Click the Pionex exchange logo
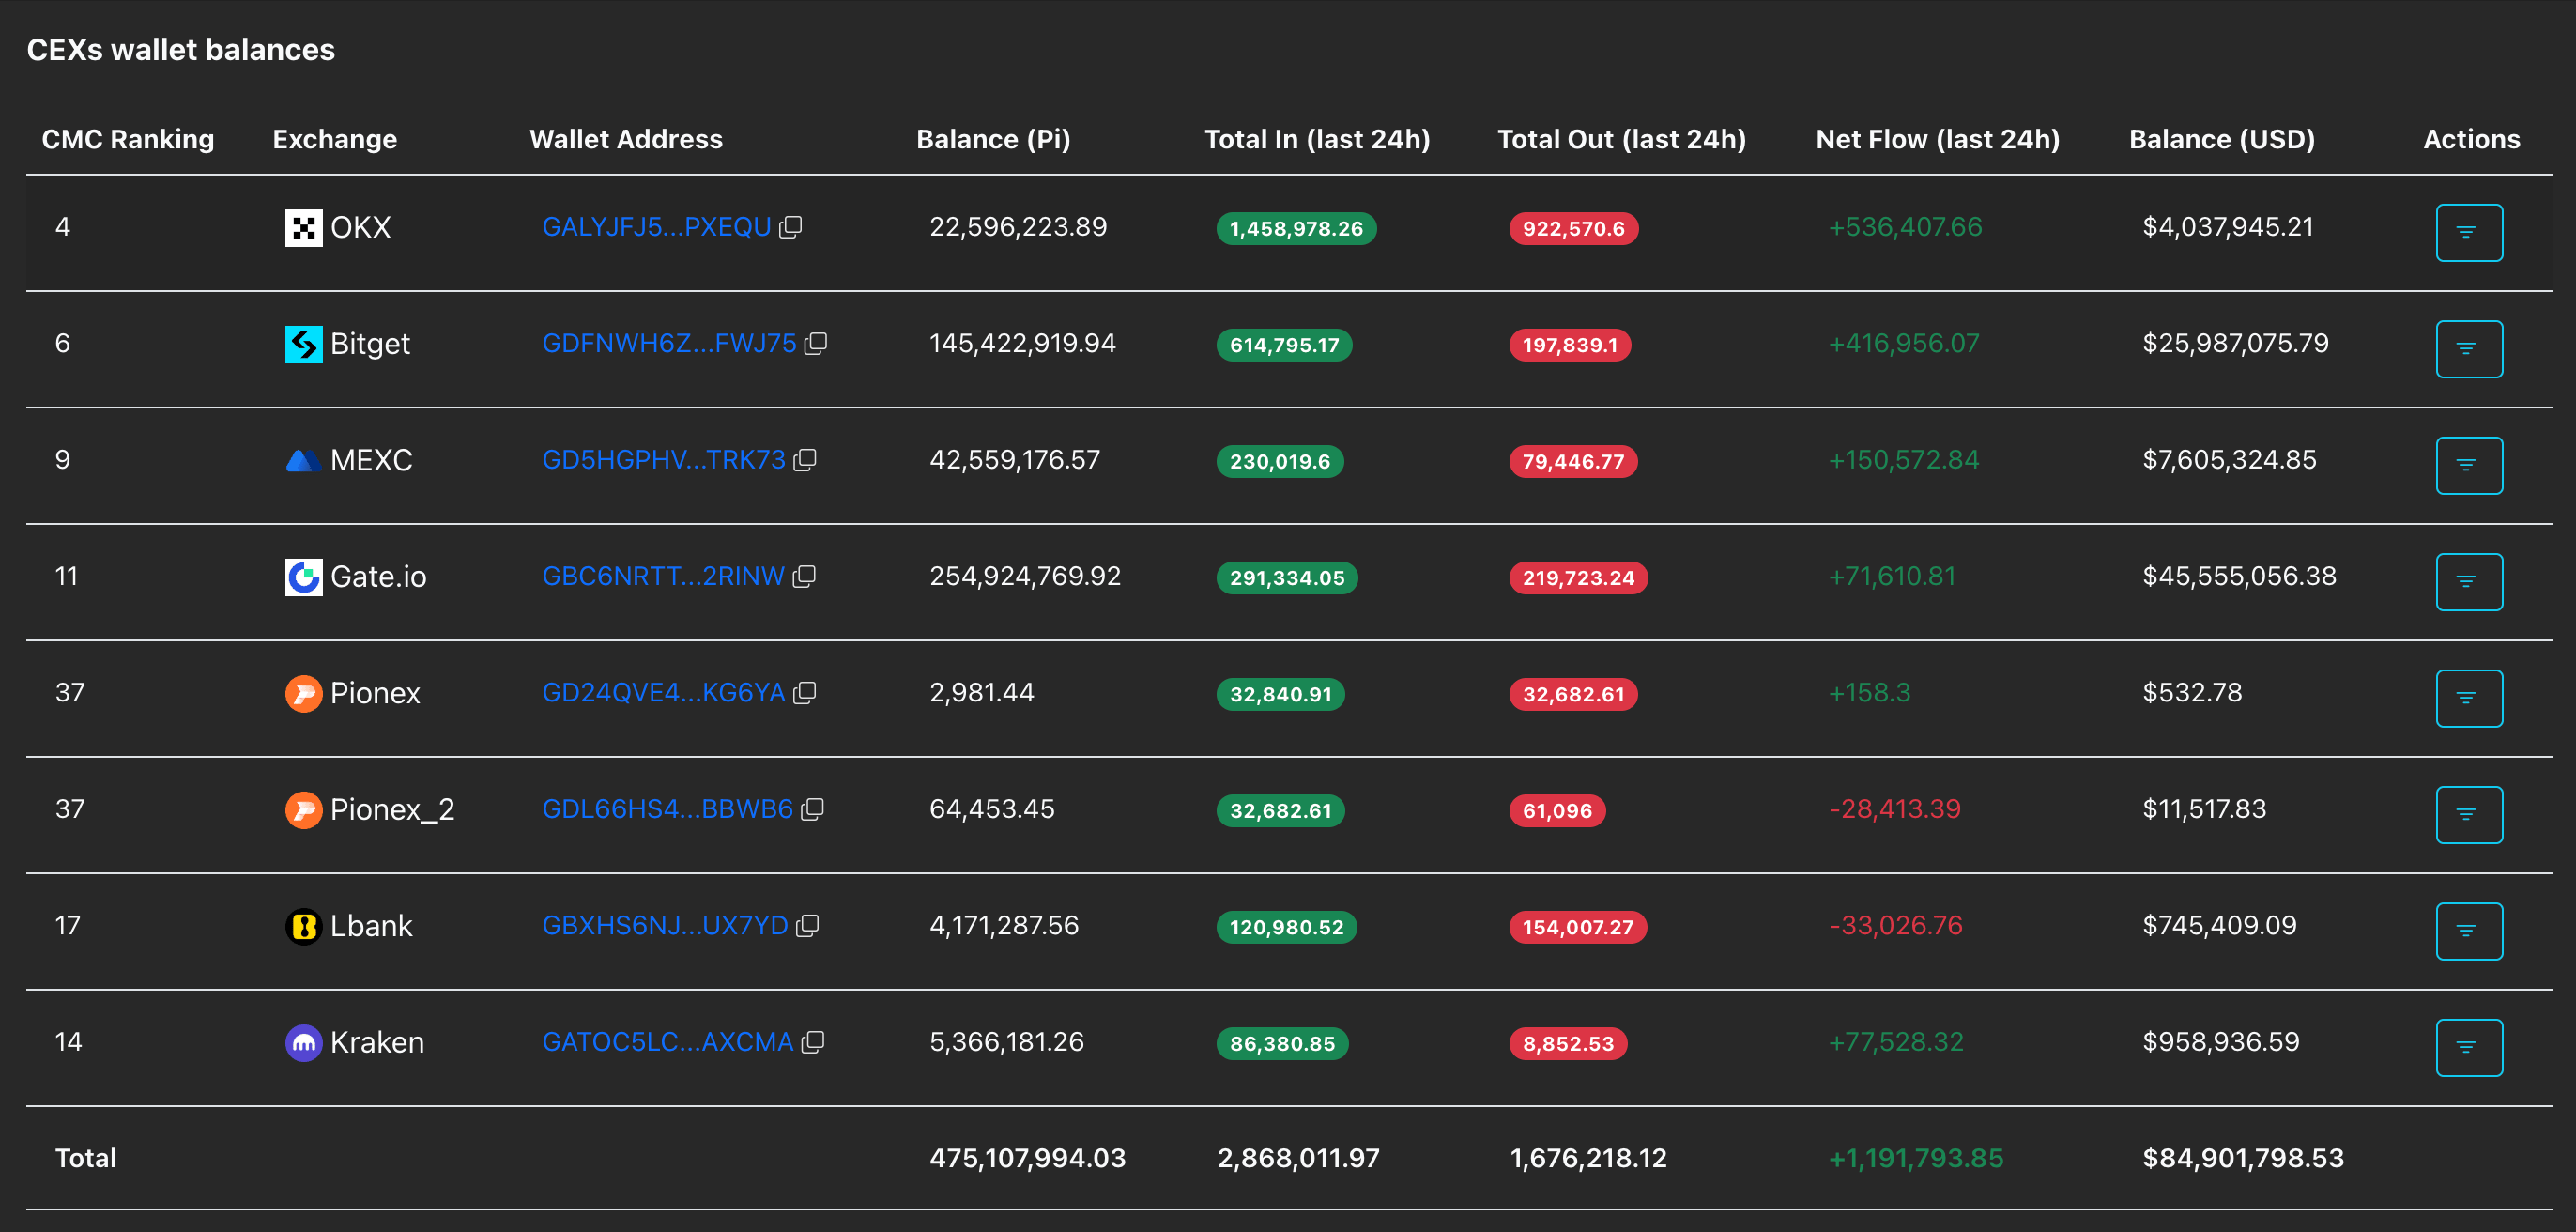2576x1232 pixels. click(303, 693)
